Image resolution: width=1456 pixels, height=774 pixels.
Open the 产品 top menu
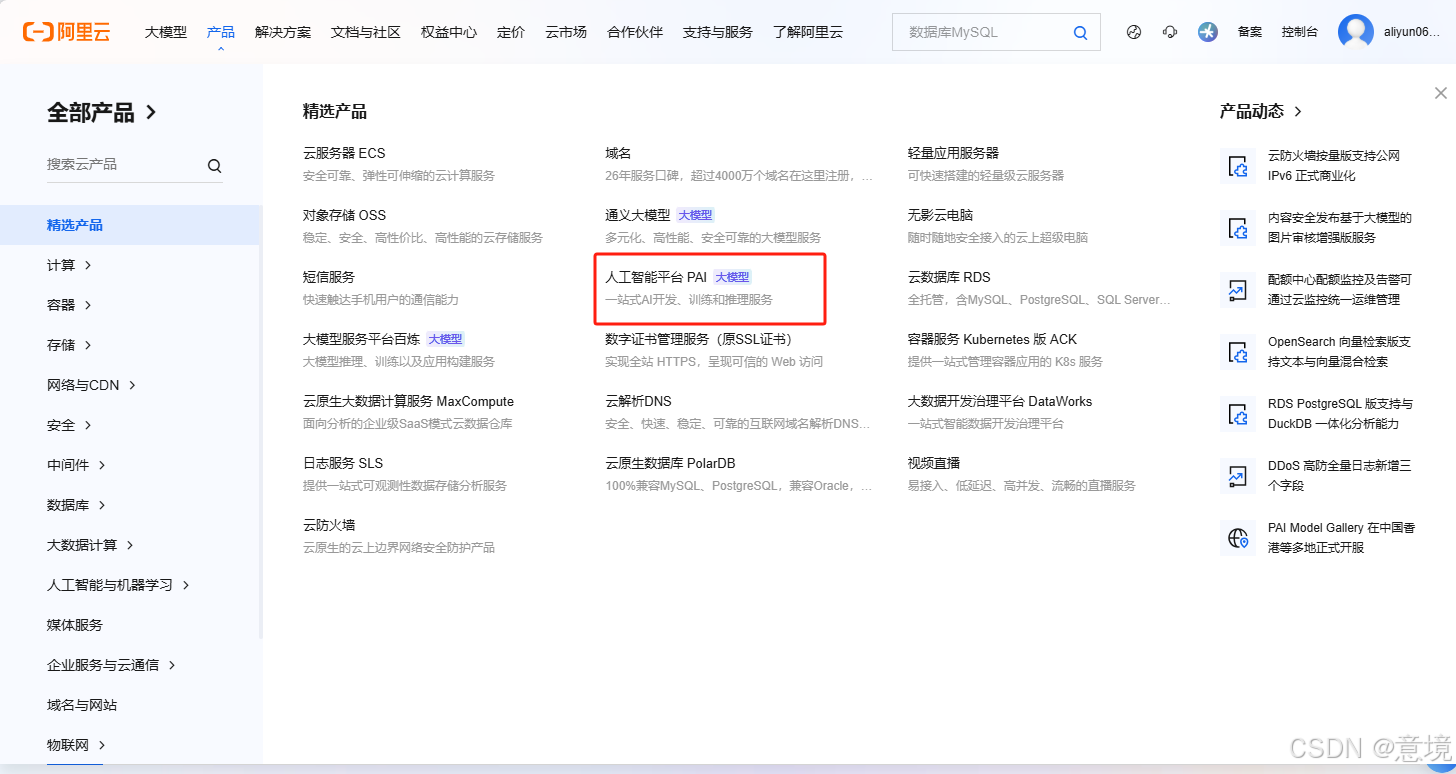221,32
